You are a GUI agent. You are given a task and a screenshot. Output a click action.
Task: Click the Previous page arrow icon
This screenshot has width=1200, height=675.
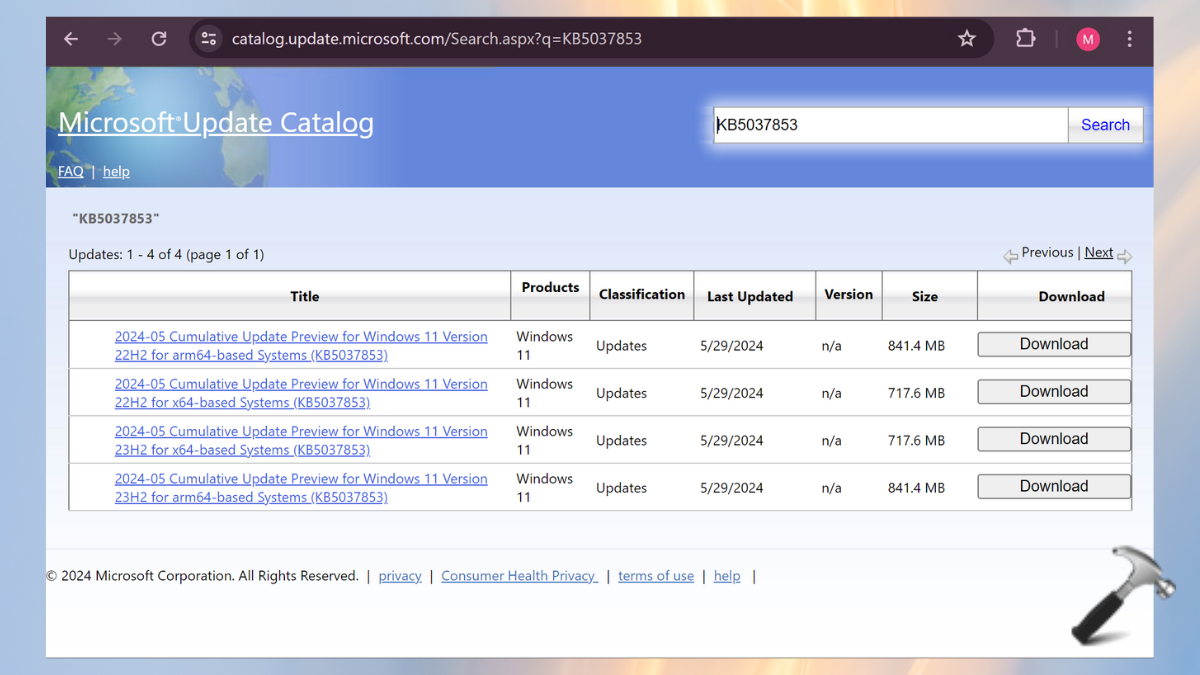click(1010, 256)
